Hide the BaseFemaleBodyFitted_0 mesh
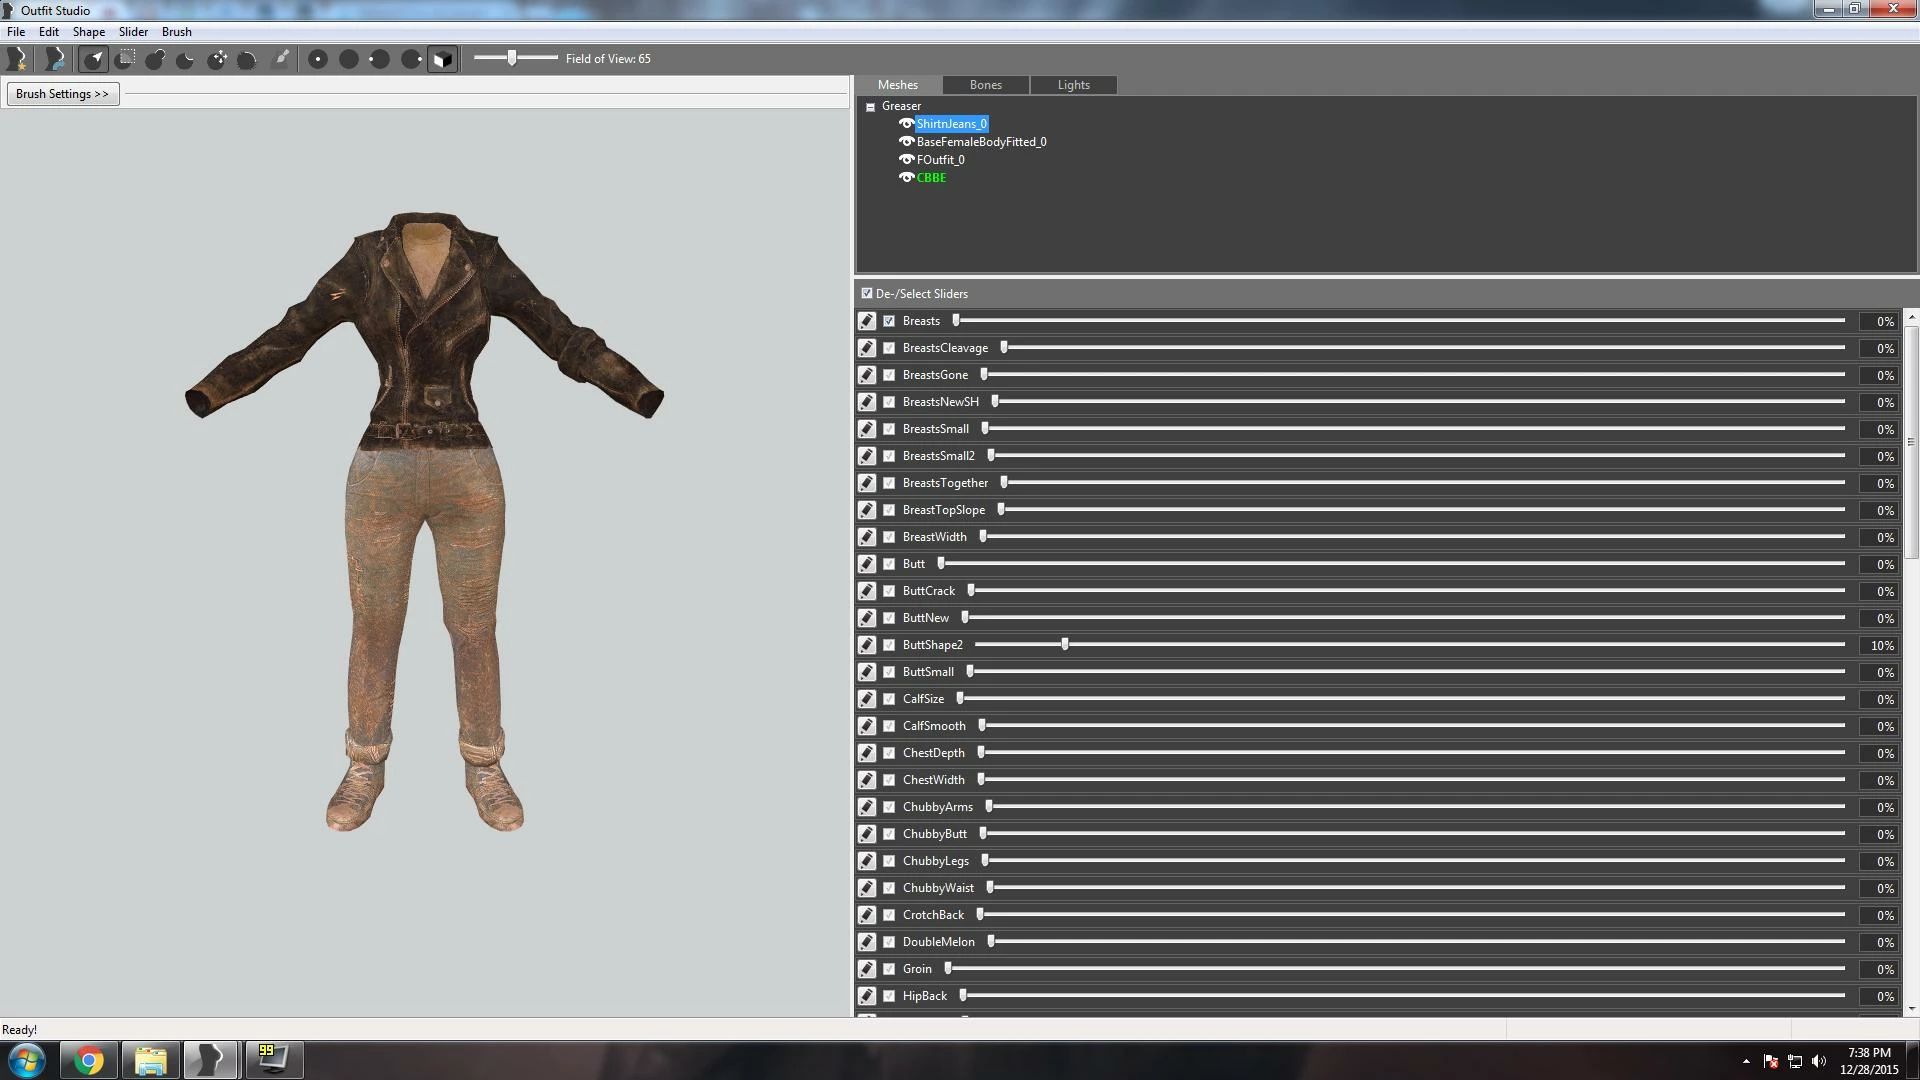Image resolution: width=1920 pixels, height=1080 pixels. pos(906,142)
